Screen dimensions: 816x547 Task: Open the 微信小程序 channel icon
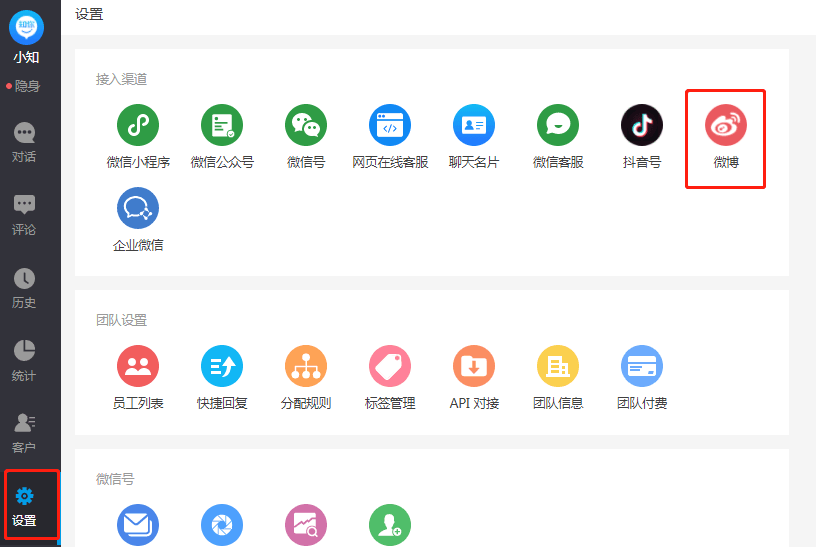tap(138, 125)
